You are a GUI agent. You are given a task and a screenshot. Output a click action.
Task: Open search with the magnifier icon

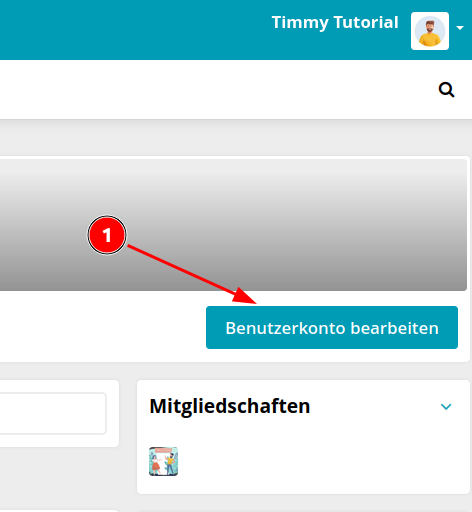coord(446,90)
